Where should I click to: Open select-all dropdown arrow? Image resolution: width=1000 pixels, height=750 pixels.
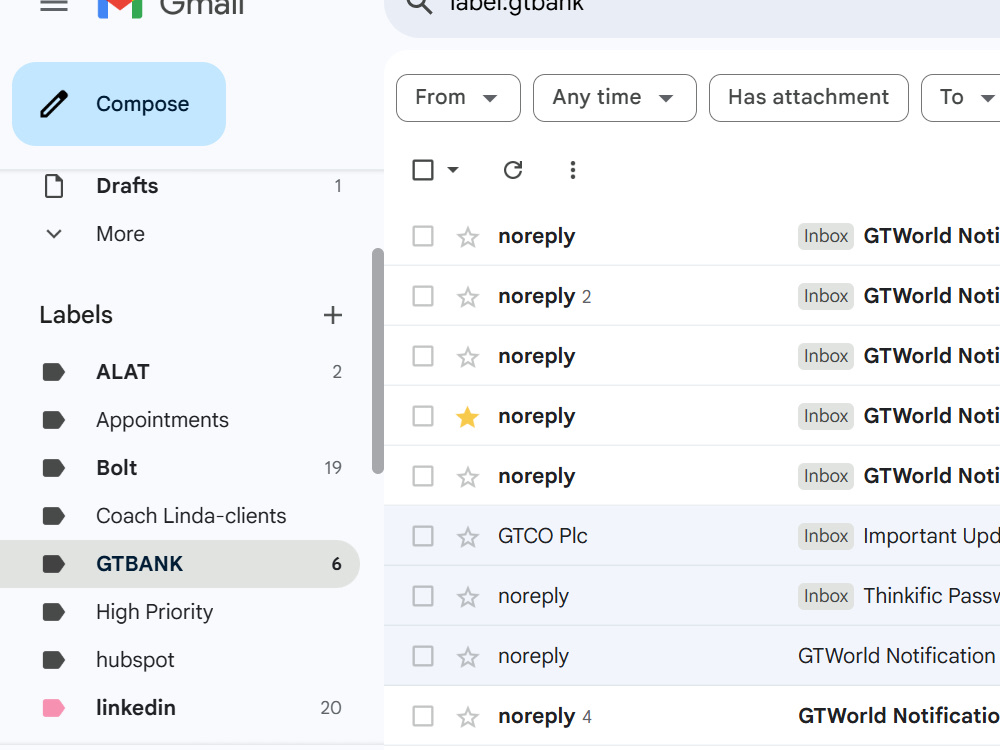pyautogui.click(x=453, y=170)
